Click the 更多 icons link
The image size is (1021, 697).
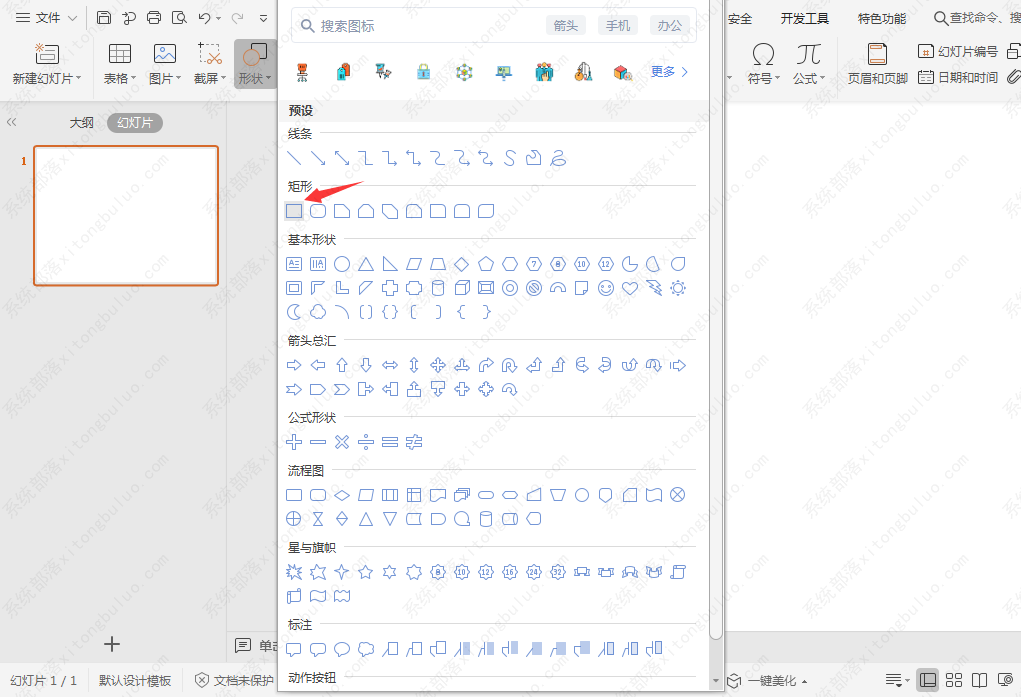pyautogui.click(x=669, y=72)
